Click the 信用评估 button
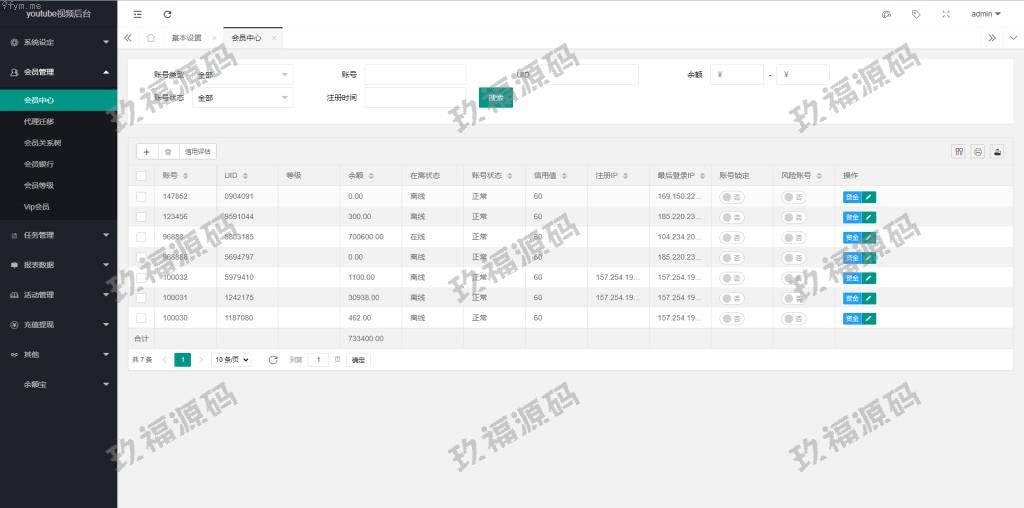Viewport: 1024px width, 508px height. click(x=198, y=151)
